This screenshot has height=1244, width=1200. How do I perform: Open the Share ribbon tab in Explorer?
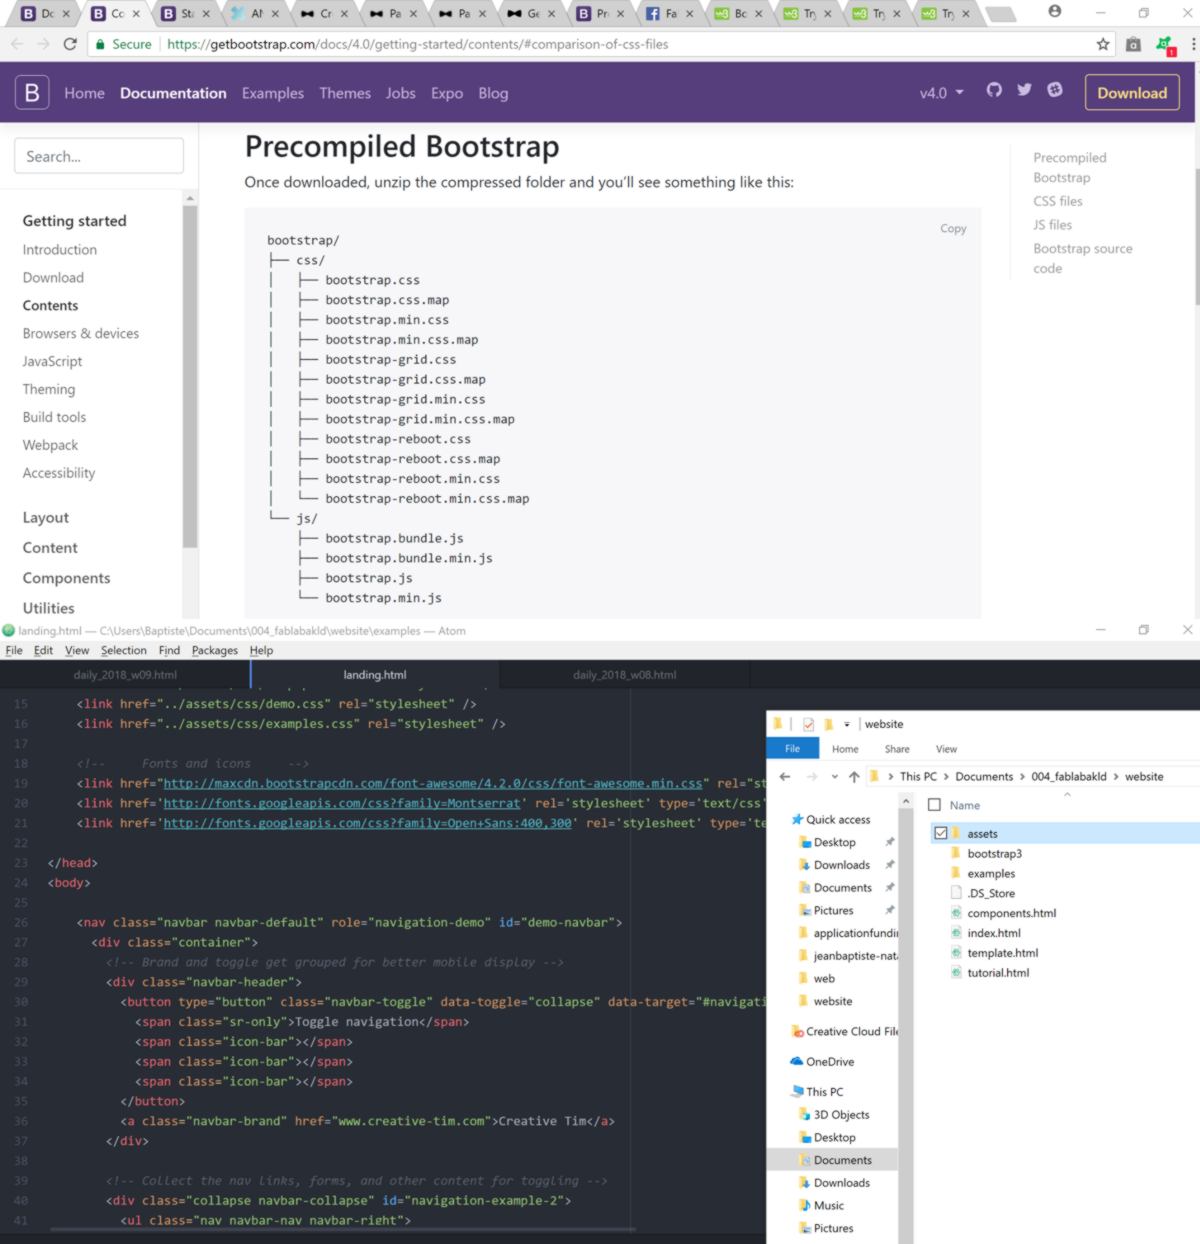[x=897, y=749]
